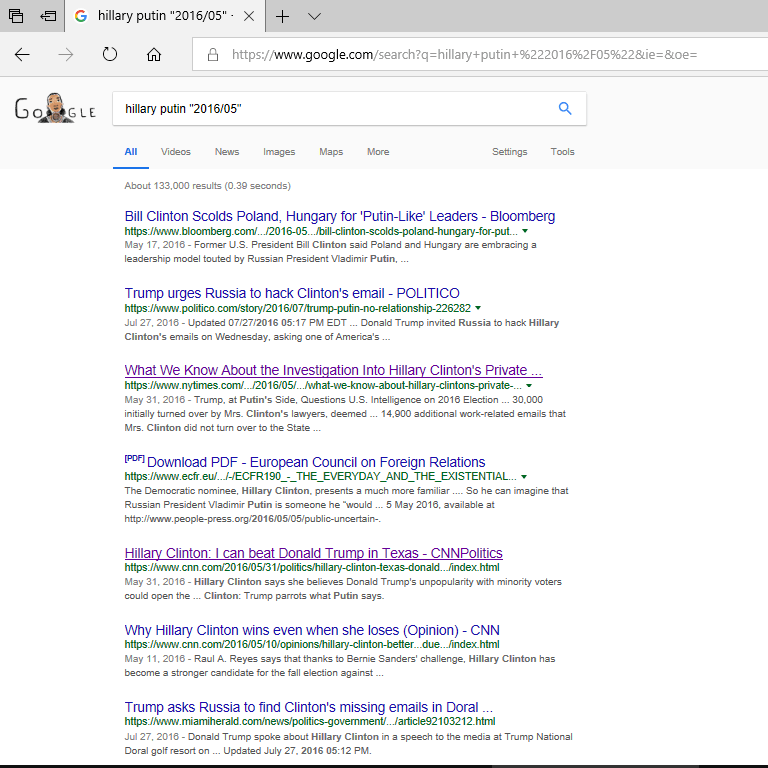The width and height of the screenshot is (768, 768).
Task: Open the nytimes What We Know link
Action: [x=333, y=370]
